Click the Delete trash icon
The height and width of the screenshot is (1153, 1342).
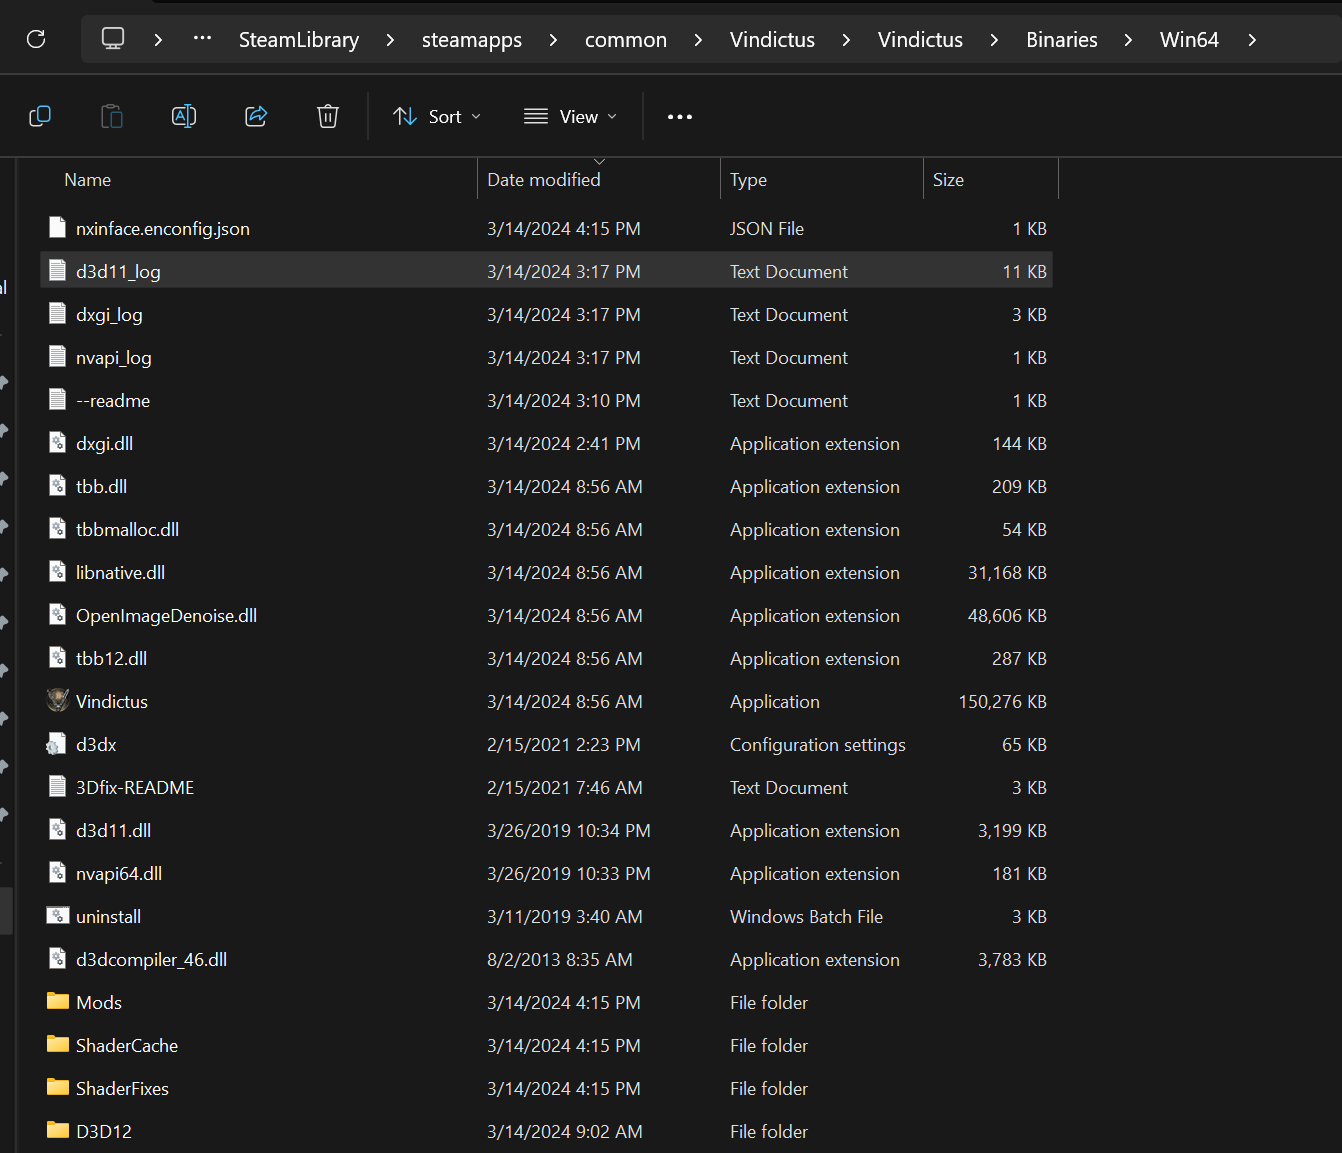click(x=328, y=117)
